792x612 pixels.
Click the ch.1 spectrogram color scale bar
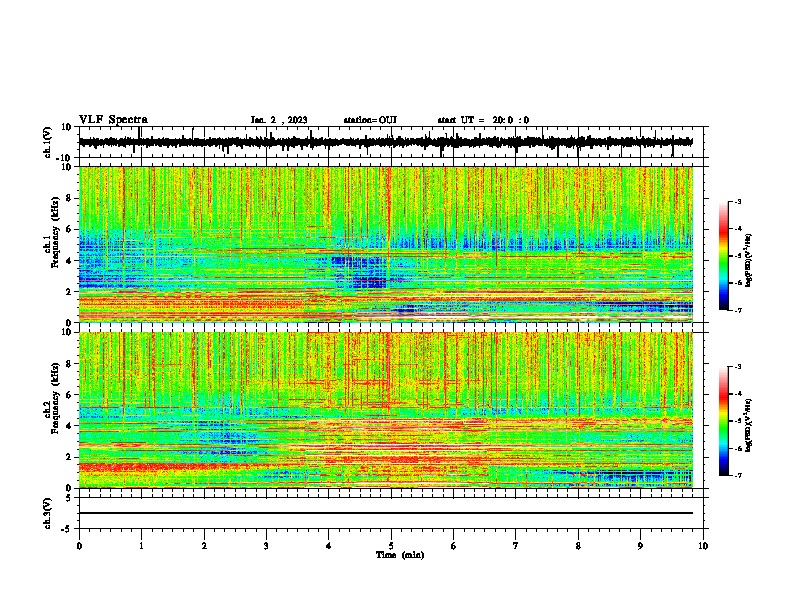point(723,255)
